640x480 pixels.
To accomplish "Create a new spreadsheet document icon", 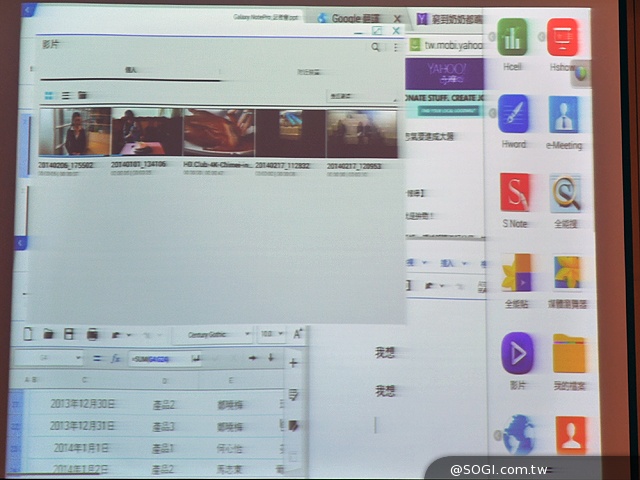I will click(x=27, y=334).
